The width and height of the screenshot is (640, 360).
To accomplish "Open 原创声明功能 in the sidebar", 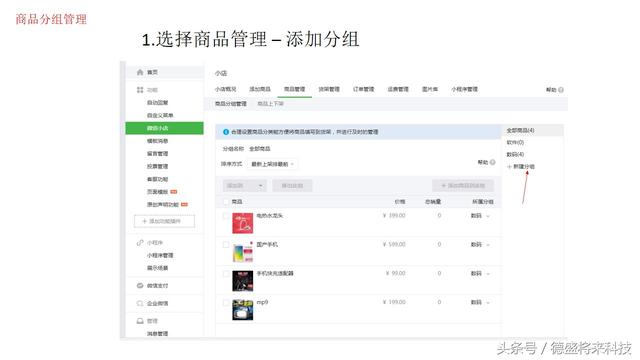I will click(163, 204).
